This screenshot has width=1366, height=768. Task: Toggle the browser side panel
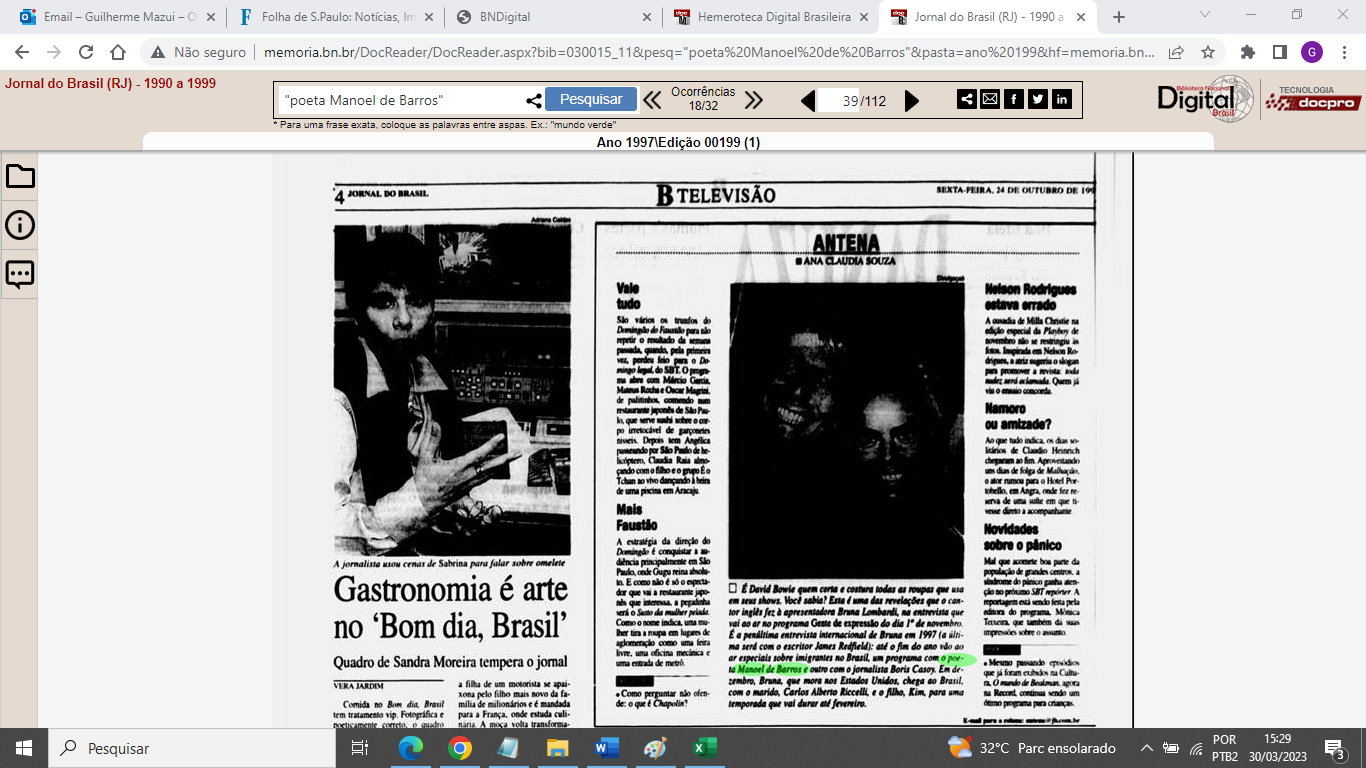[x=1279, y=52]
